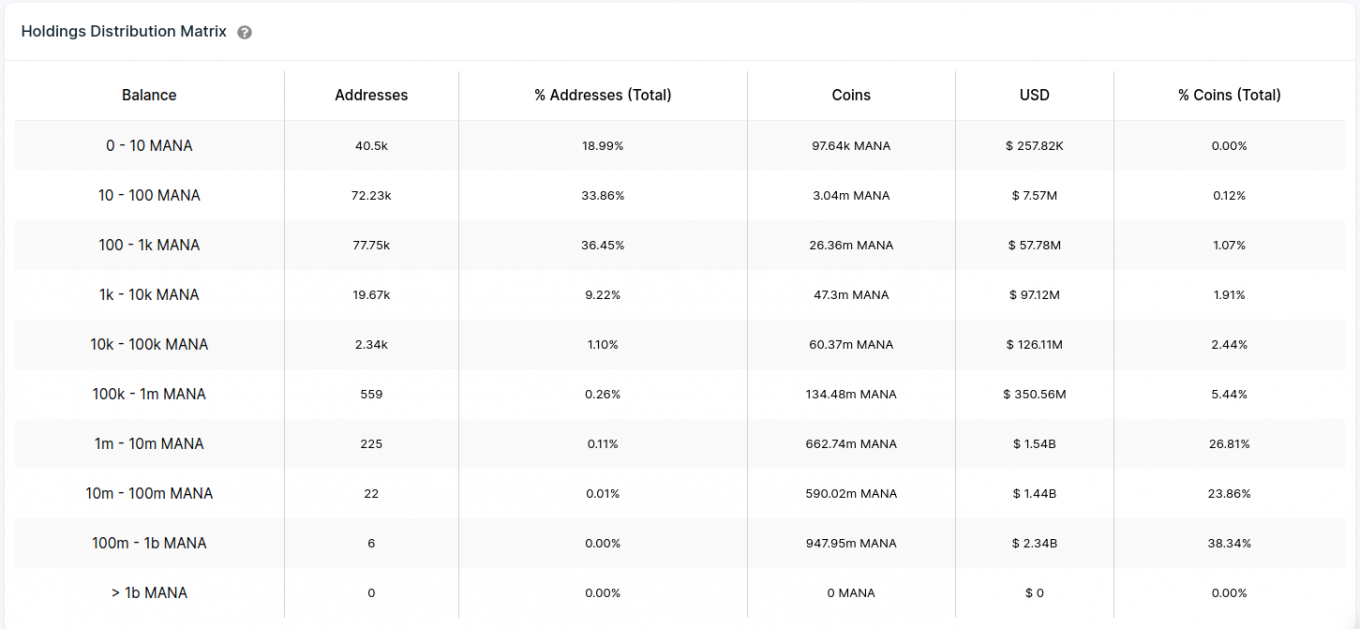Click the > 1b MANA row label

(x=149, y=593)
